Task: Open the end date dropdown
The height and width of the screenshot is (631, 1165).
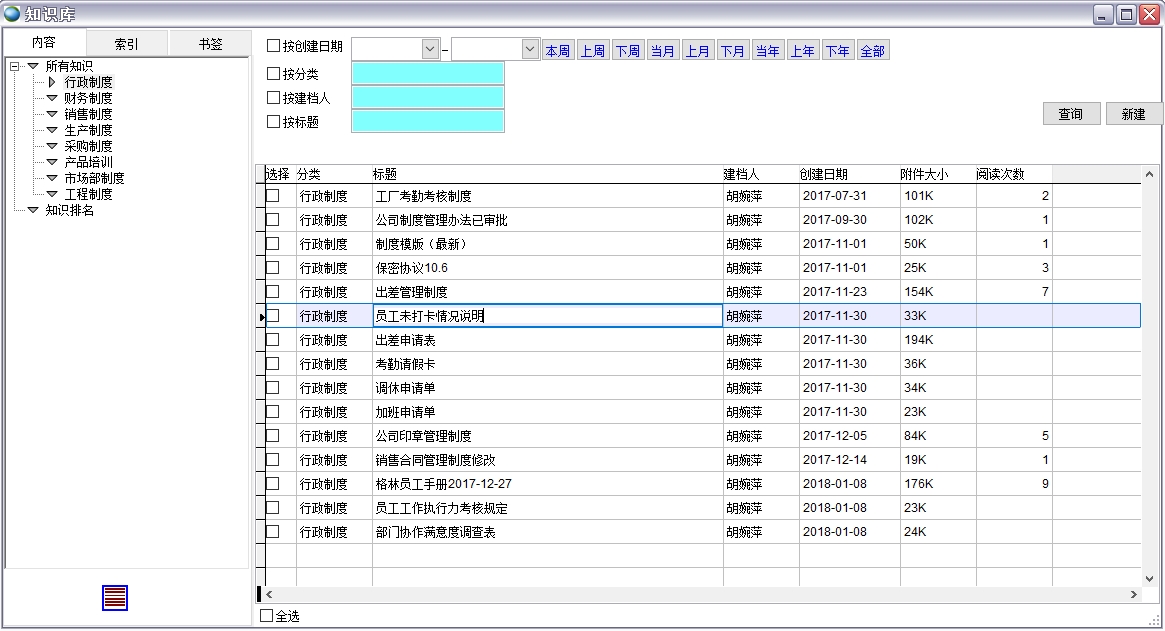Action: pos(530,49)
